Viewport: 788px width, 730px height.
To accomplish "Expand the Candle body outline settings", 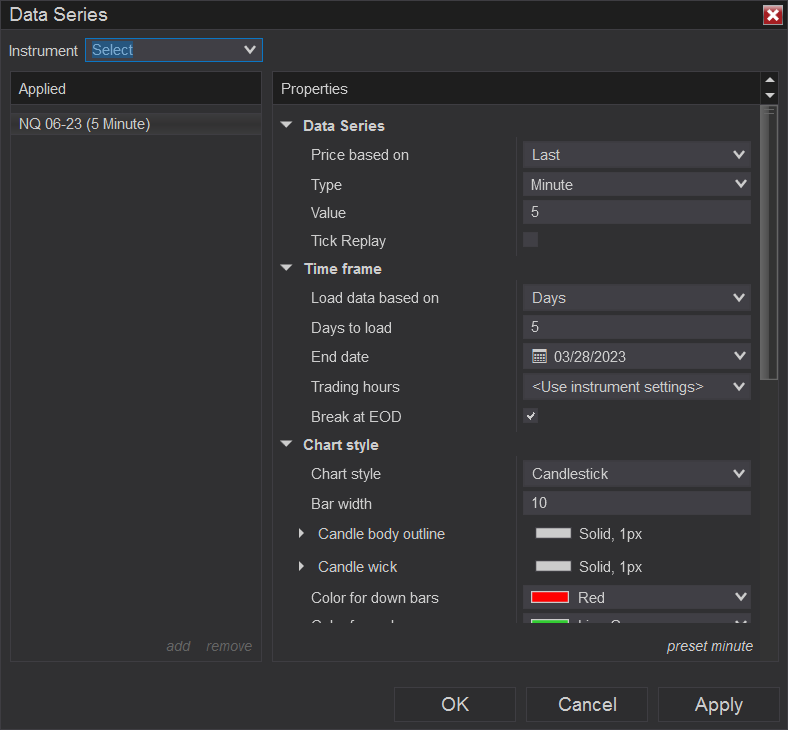I will pos(301,534).
